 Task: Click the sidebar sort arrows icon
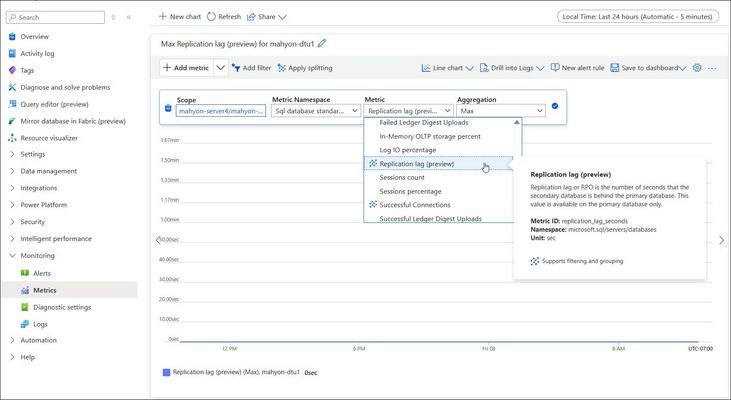tap(113, 17)
